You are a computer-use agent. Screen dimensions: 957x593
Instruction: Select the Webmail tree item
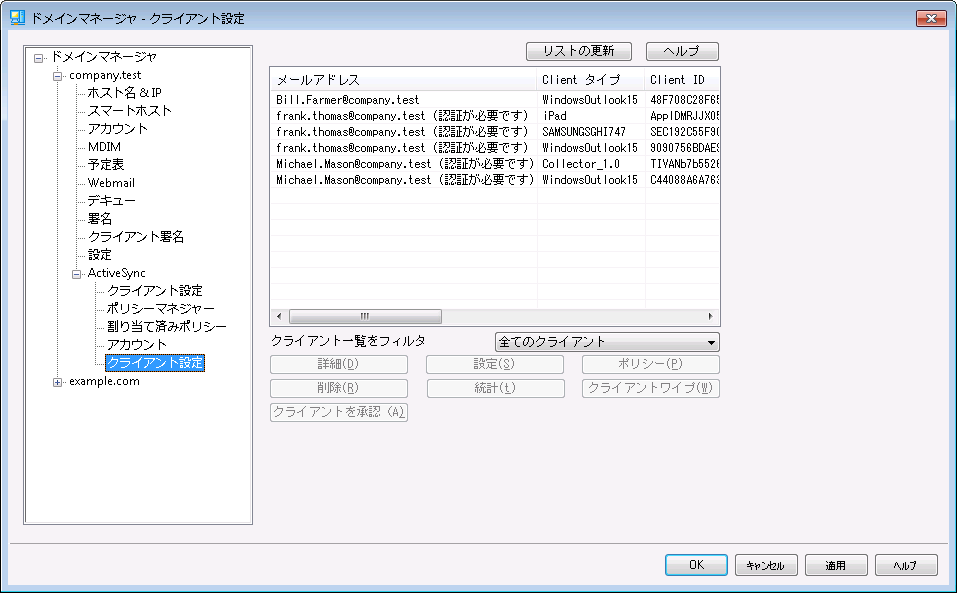(x=111, y=183)
